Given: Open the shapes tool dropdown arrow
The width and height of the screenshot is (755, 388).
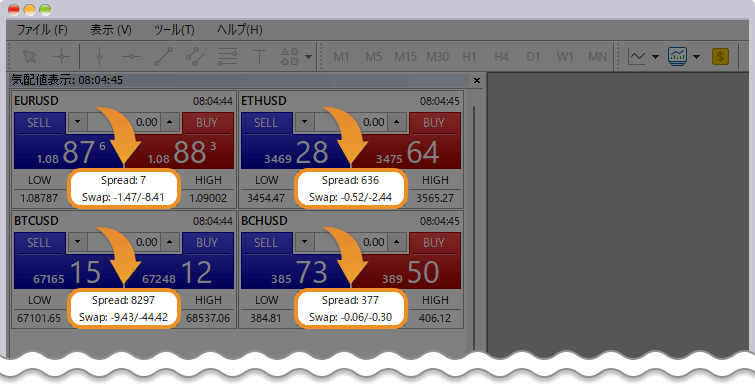Looking at the screenshot, I should tap(308, 57).
